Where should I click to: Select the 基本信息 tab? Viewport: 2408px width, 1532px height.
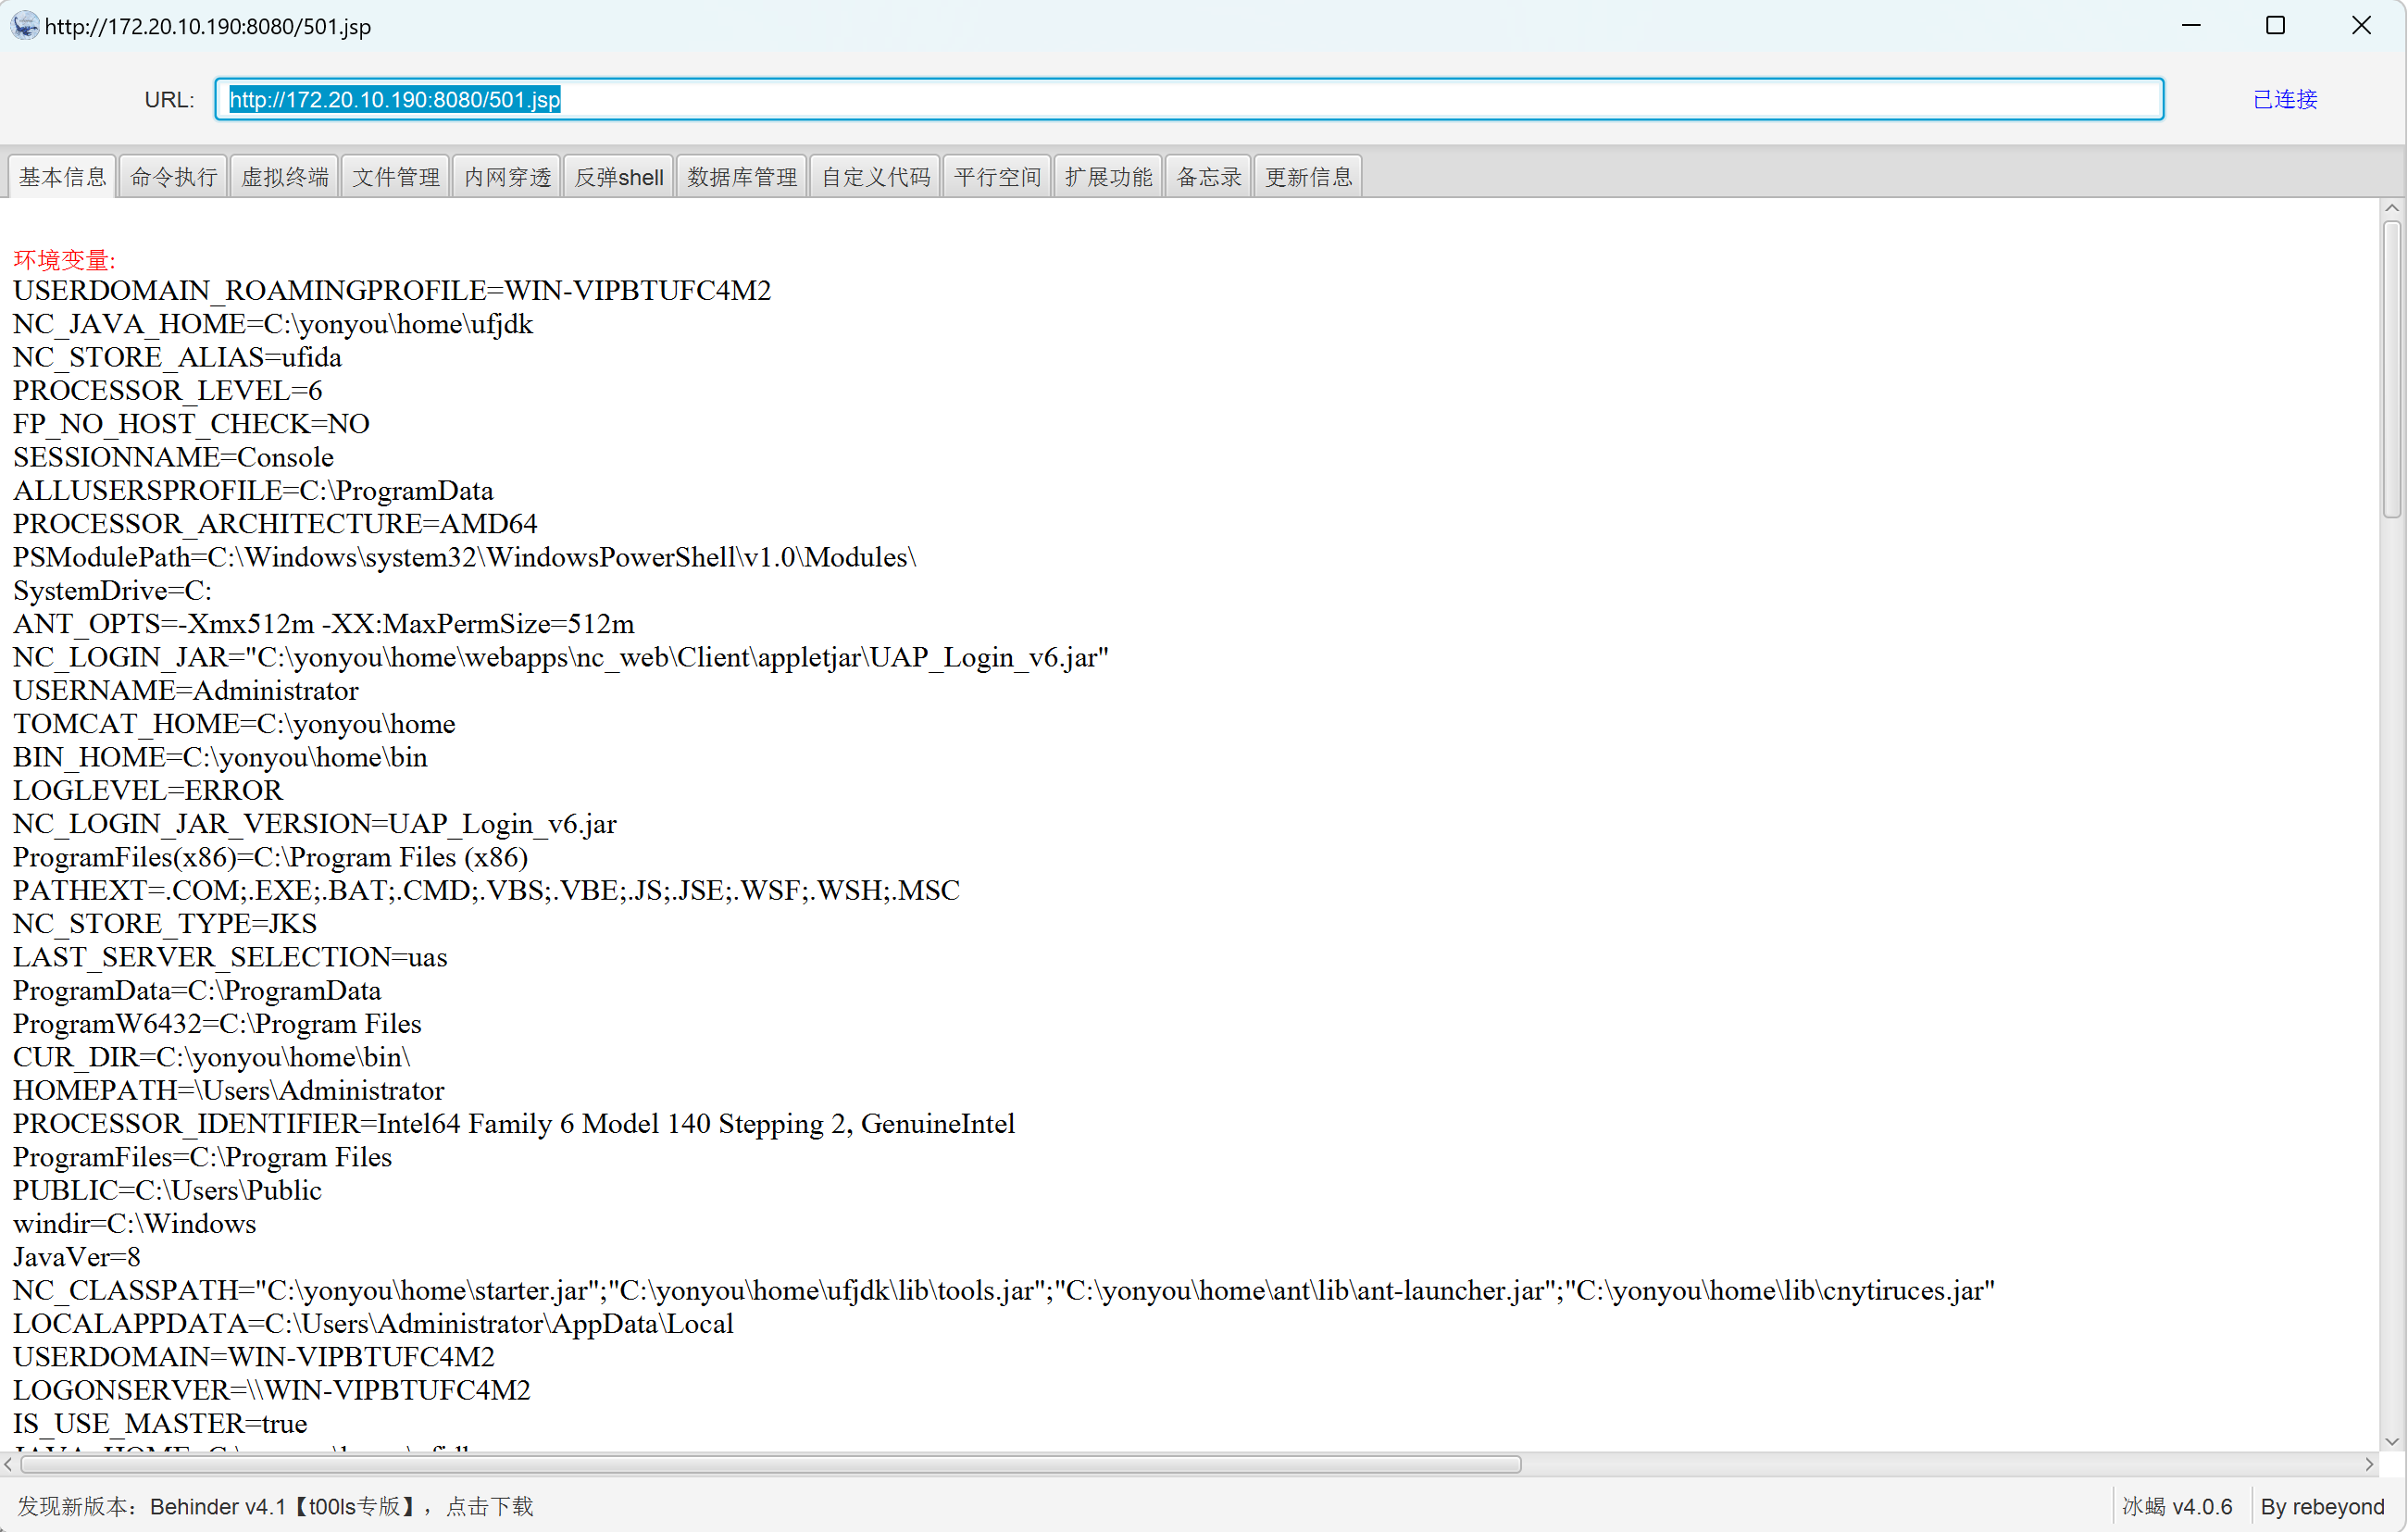click(62, 177)
